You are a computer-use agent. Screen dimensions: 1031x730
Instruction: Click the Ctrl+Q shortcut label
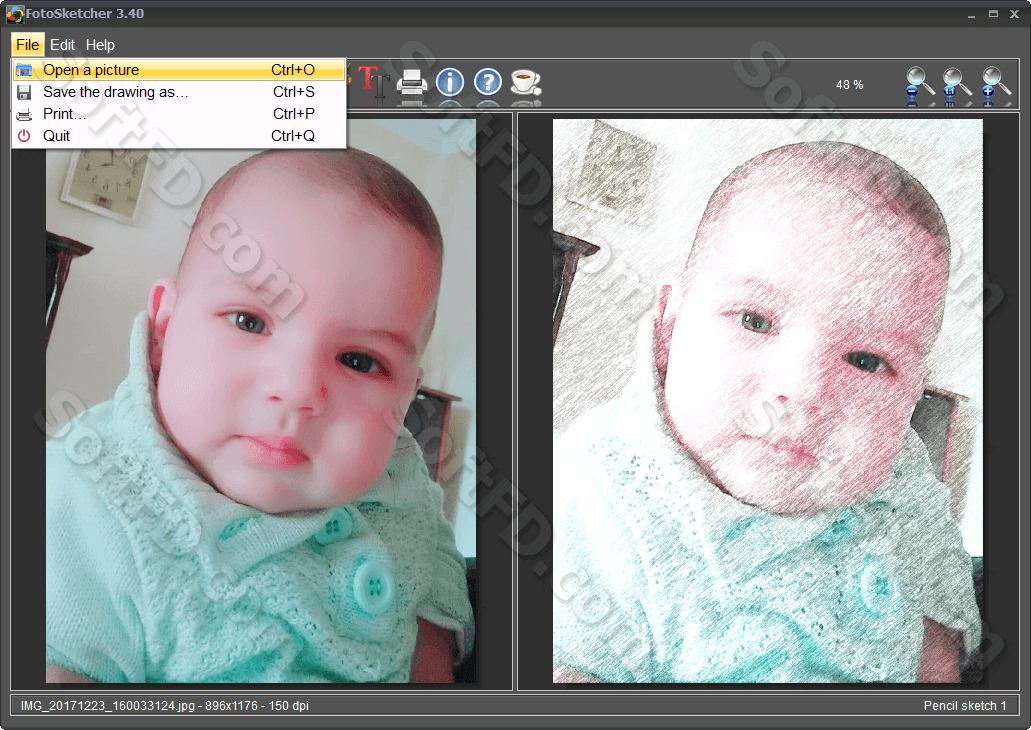click(293, 135)
